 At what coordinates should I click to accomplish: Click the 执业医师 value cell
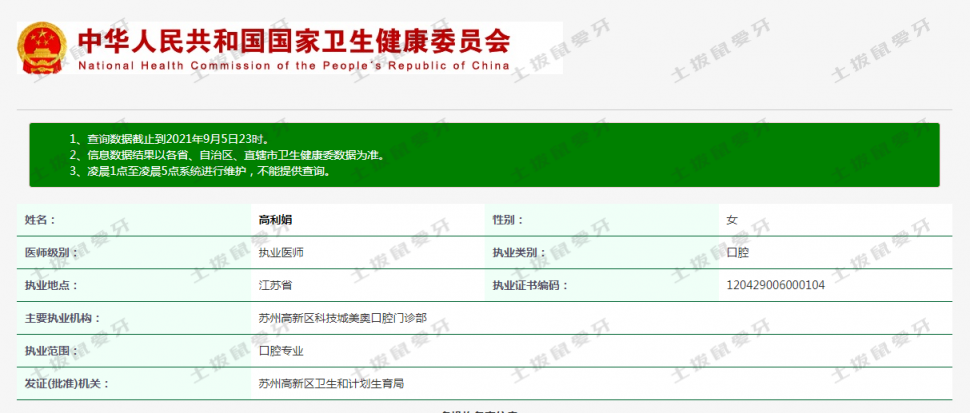coord(281,252)
